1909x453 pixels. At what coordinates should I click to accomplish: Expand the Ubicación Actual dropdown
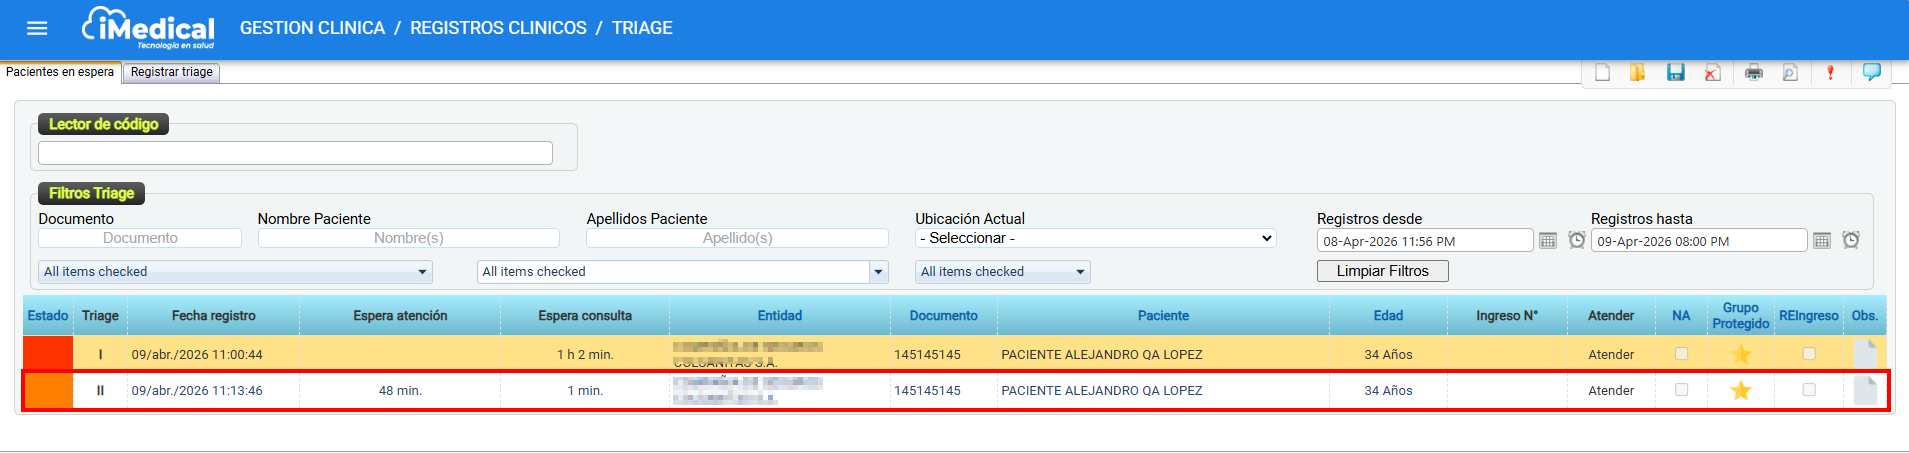tap(1095, 238)
